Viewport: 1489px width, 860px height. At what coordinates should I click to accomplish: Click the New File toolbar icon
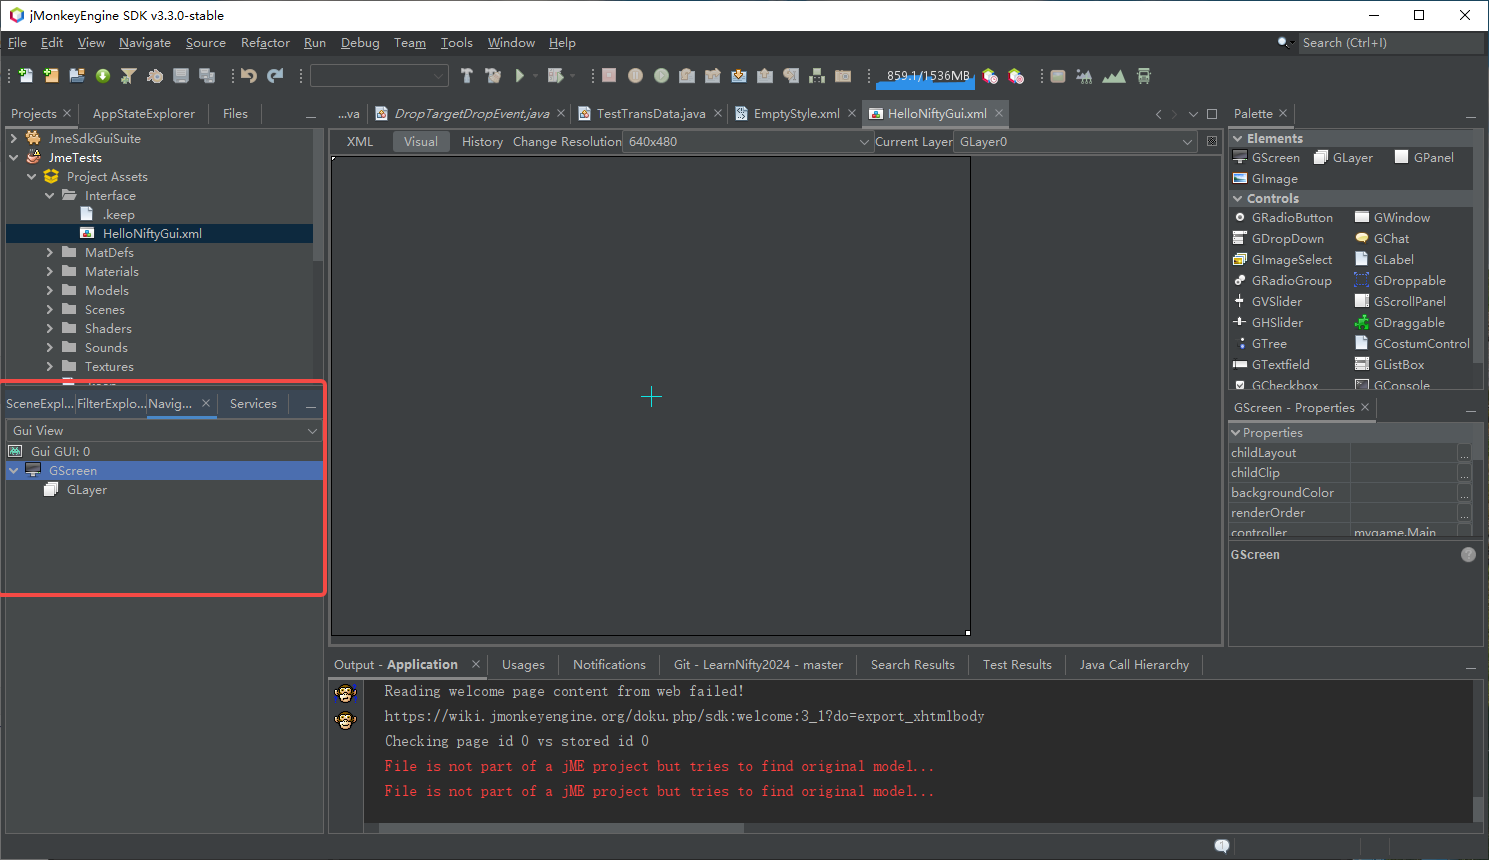click(x=25, y=76)
